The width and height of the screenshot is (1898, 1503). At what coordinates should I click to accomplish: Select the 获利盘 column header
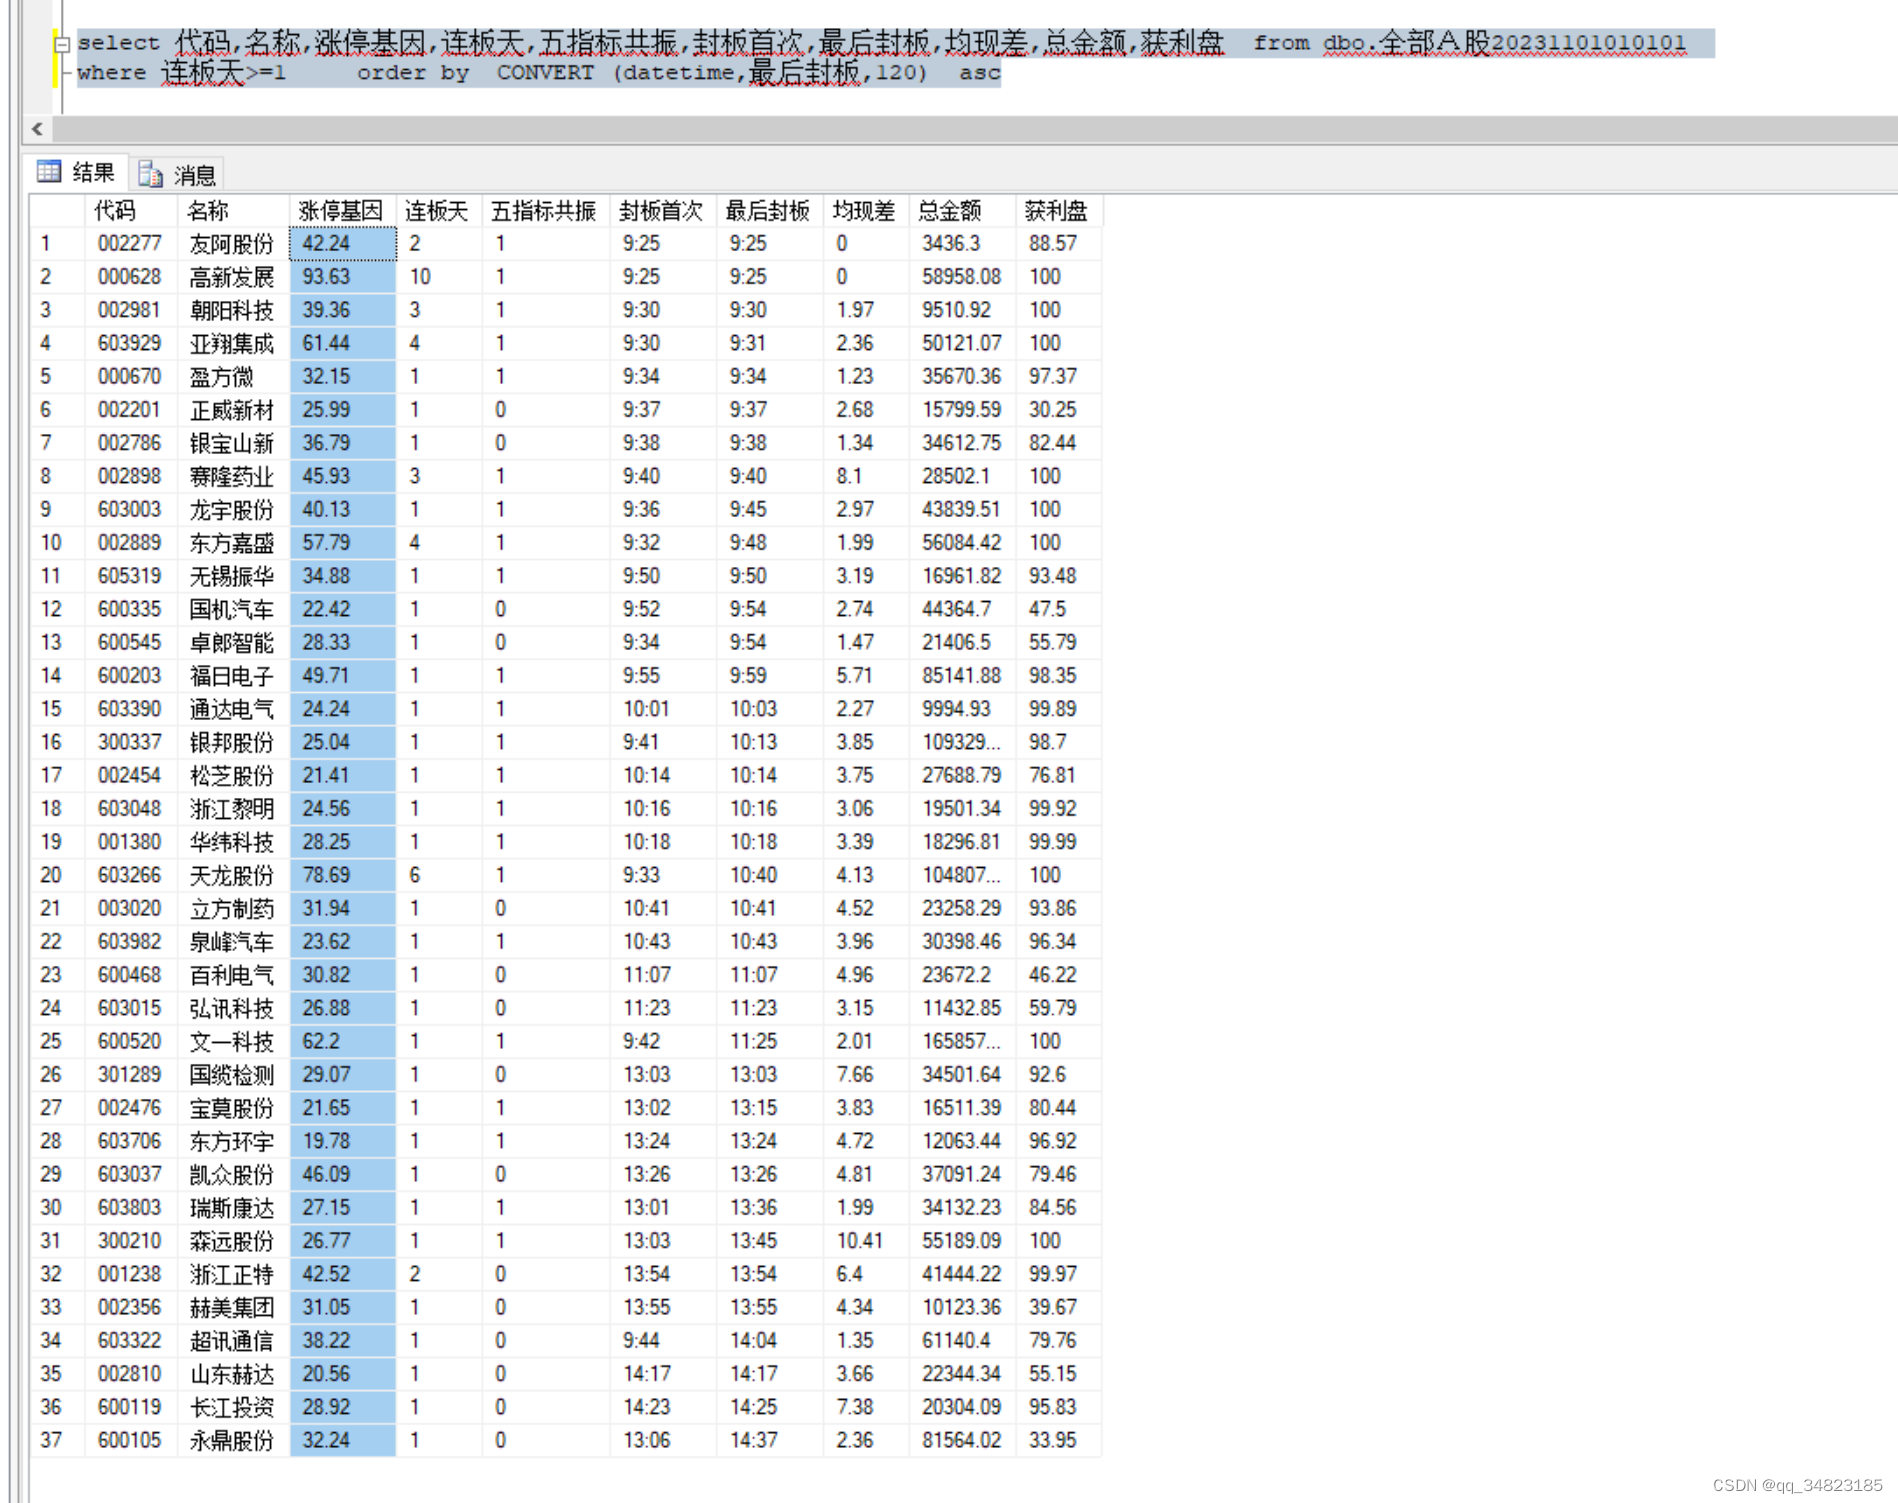pos(1059,211)
